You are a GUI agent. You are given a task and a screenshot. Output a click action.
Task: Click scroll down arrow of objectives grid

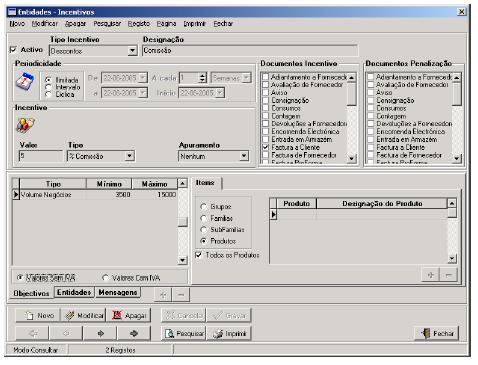(x=182, y=260)
